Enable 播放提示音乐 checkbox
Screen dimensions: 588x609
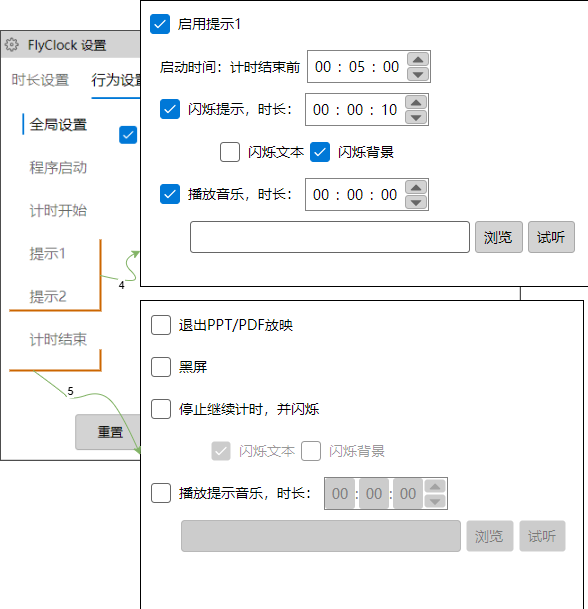tap(161, 493)
